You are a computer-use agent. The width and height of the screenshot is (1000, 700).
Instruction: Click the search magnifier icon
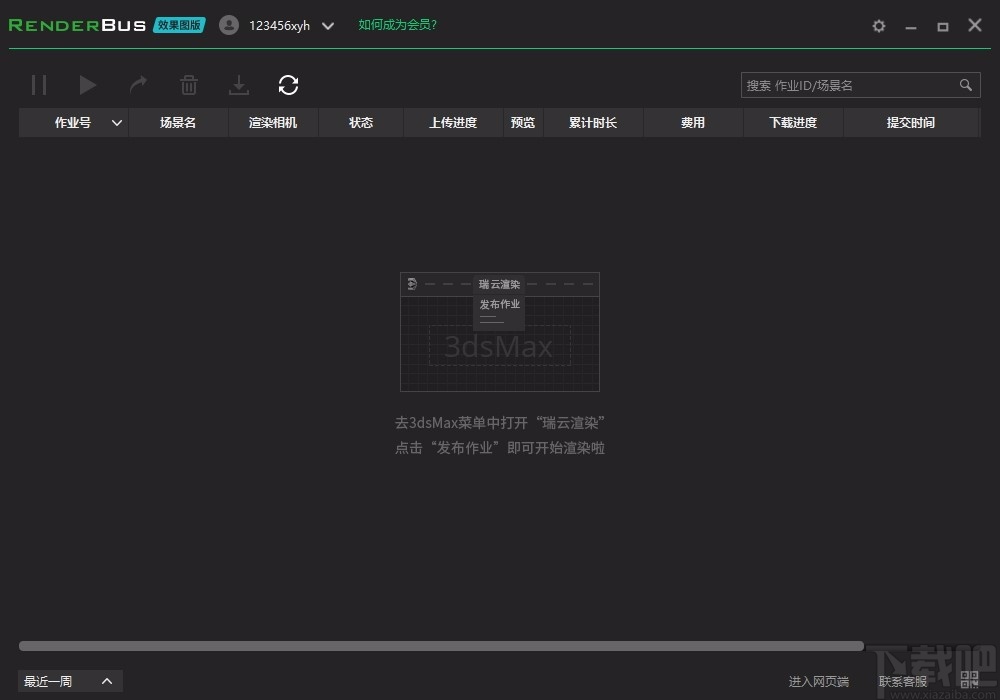point(966,85)
